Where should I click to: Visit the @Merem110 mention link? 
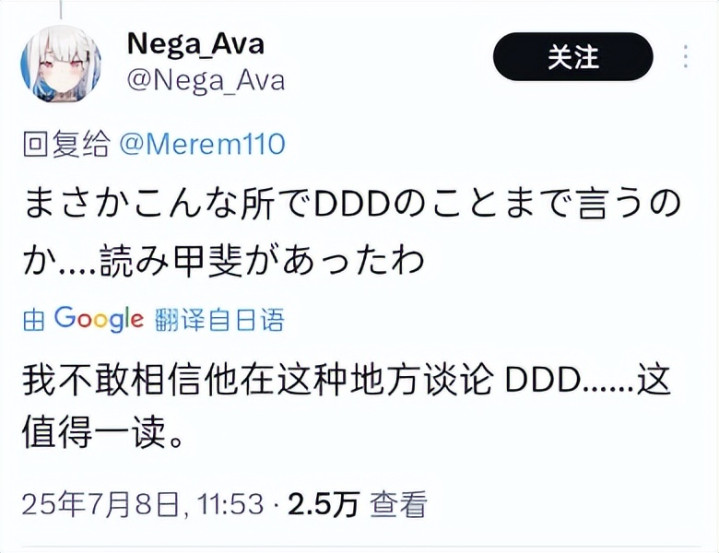coord(202,144)
